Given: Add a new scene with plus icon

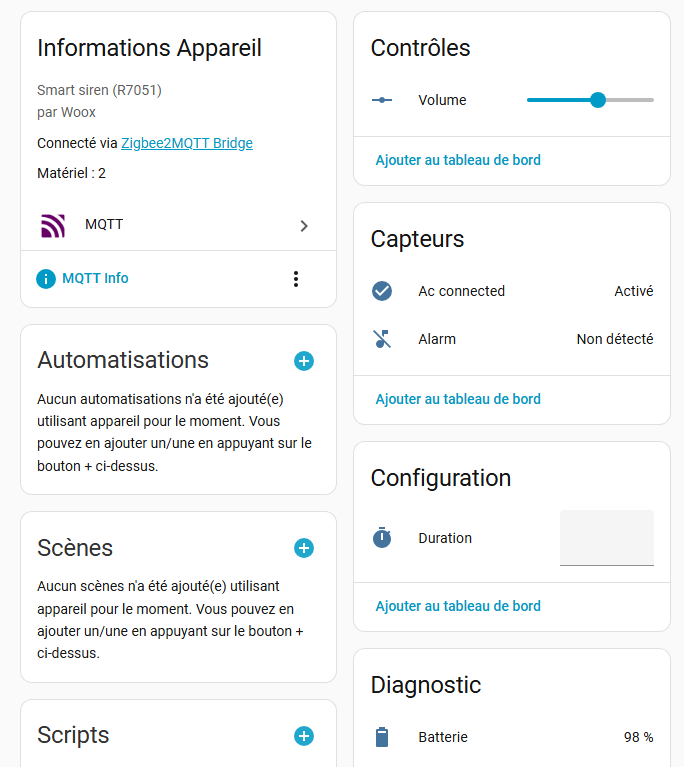Looking at the screenshot, I should point(304,548).
